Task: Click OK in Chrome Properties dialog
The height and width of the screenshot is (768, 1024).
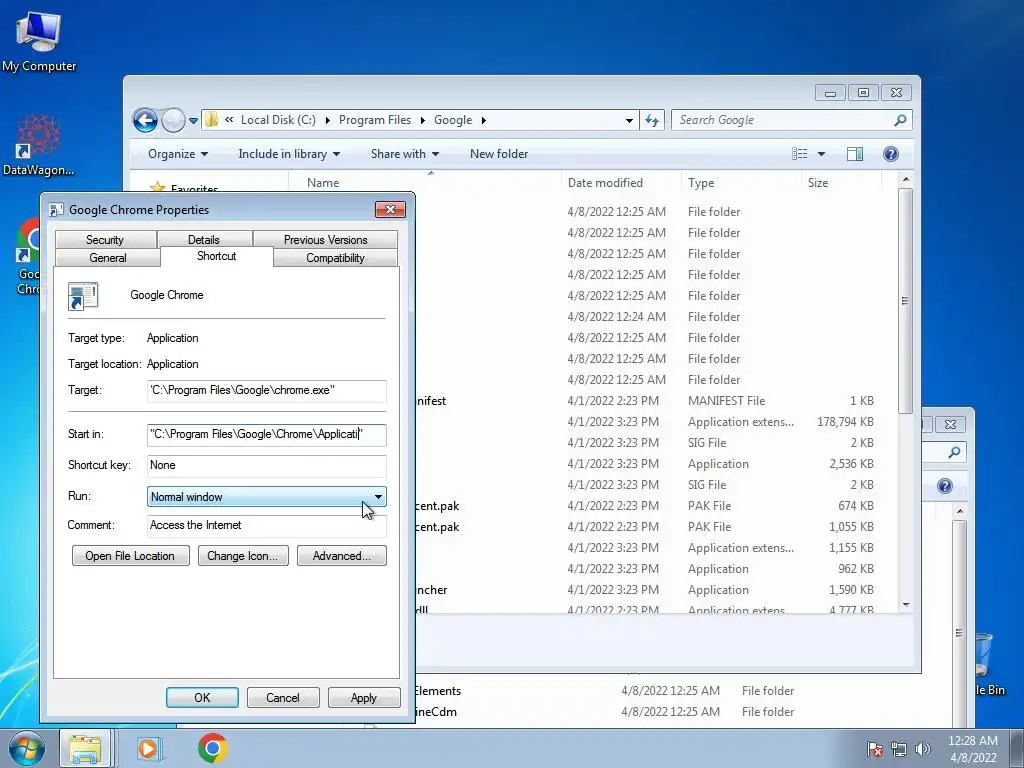Action: [202, 697]
